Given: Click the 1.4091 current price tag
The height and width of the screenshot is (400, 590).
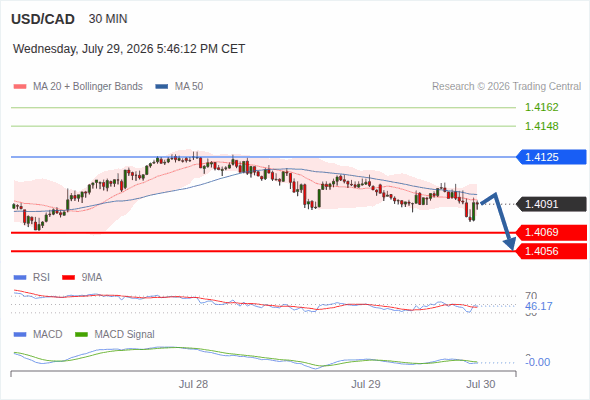Looking at the screenshot, I should (551, 204).
